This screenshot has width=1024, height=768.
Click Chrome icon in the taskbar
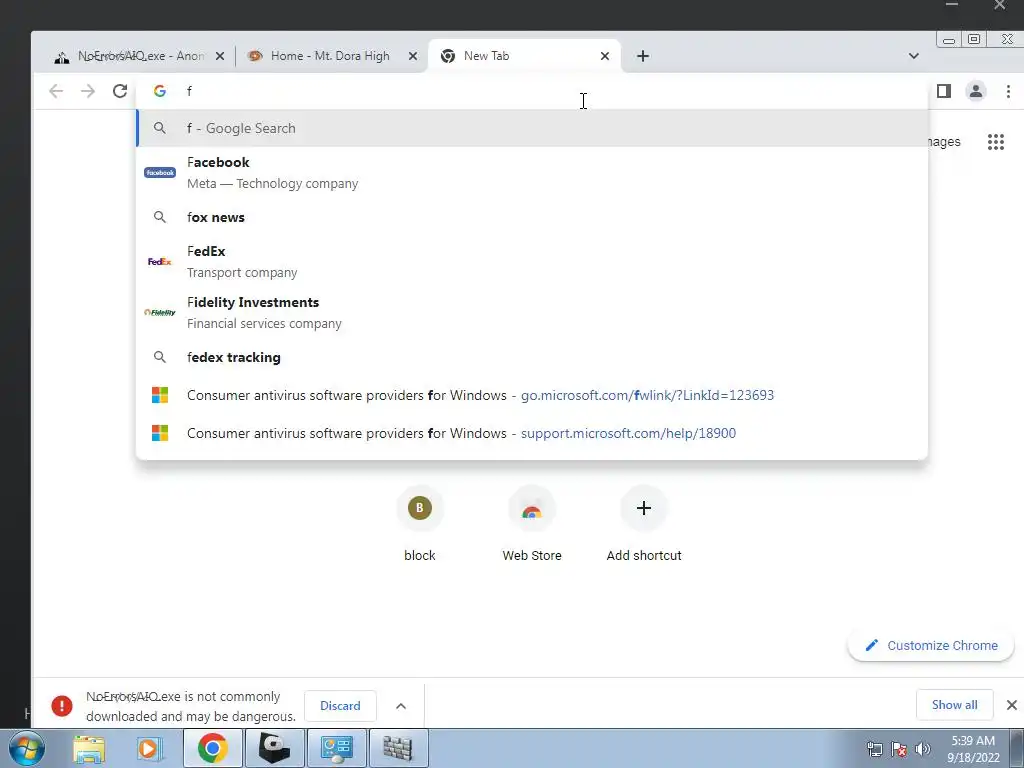click(x=213, y=748)
